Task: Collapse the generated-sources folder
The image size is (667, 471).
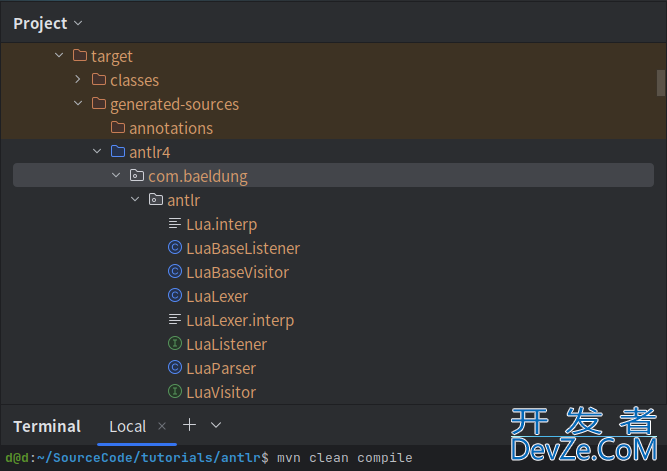Action: tap(78, 103)
